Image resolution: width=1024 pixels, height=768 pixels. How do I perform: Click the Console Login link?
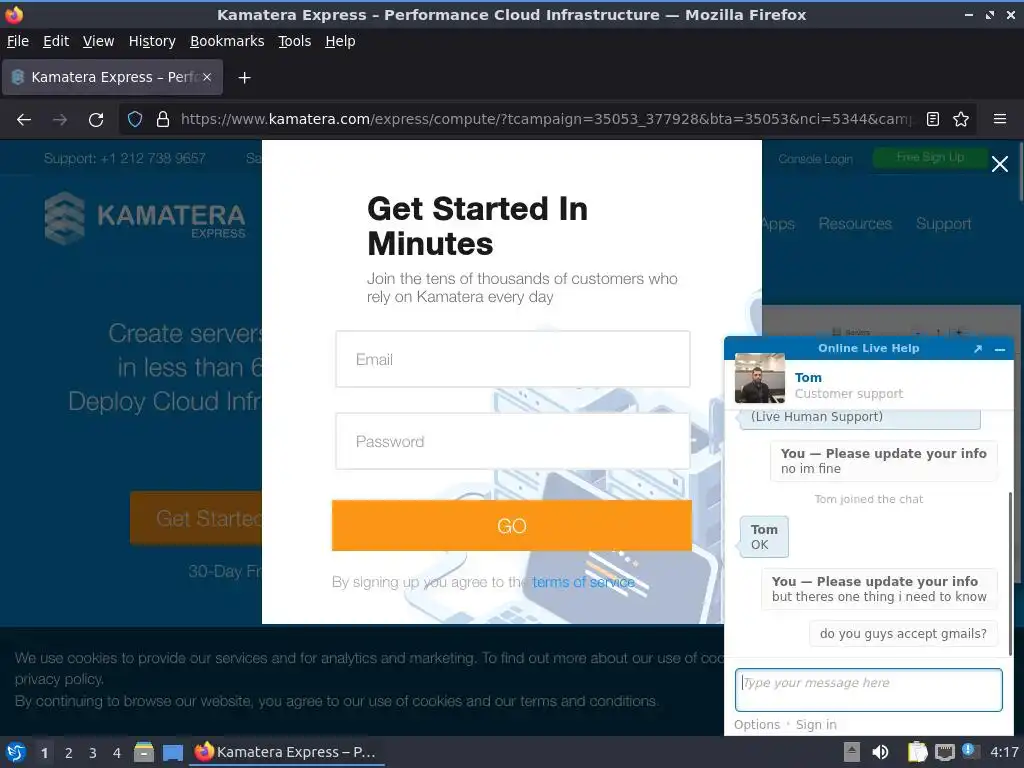point(816,159)
